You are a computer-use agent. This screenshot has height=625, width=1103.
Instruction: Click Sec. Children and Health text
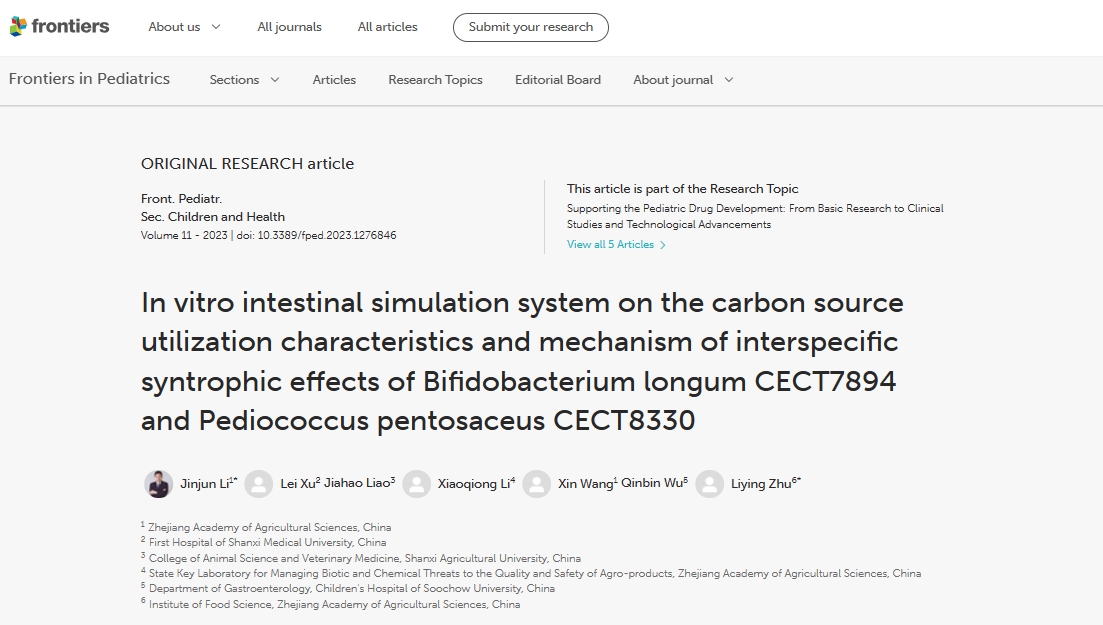pyautogui.click(x=212, y=217)
